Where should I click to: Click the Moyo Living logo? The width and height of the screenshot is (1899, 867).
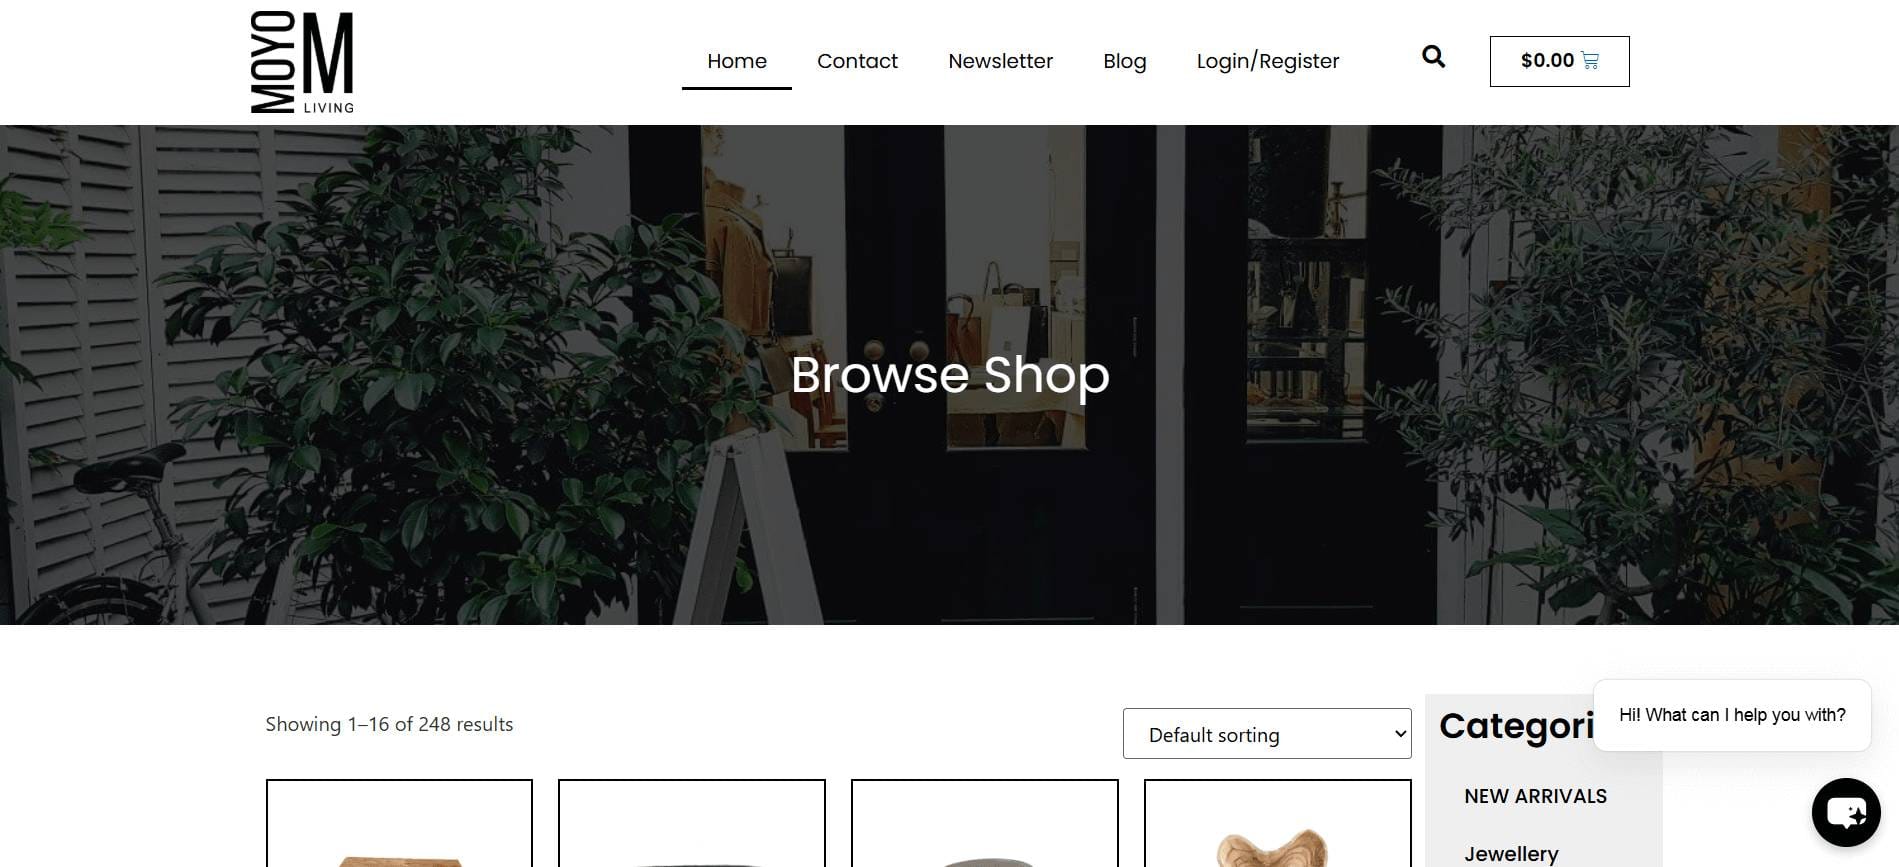pos(302,62)
